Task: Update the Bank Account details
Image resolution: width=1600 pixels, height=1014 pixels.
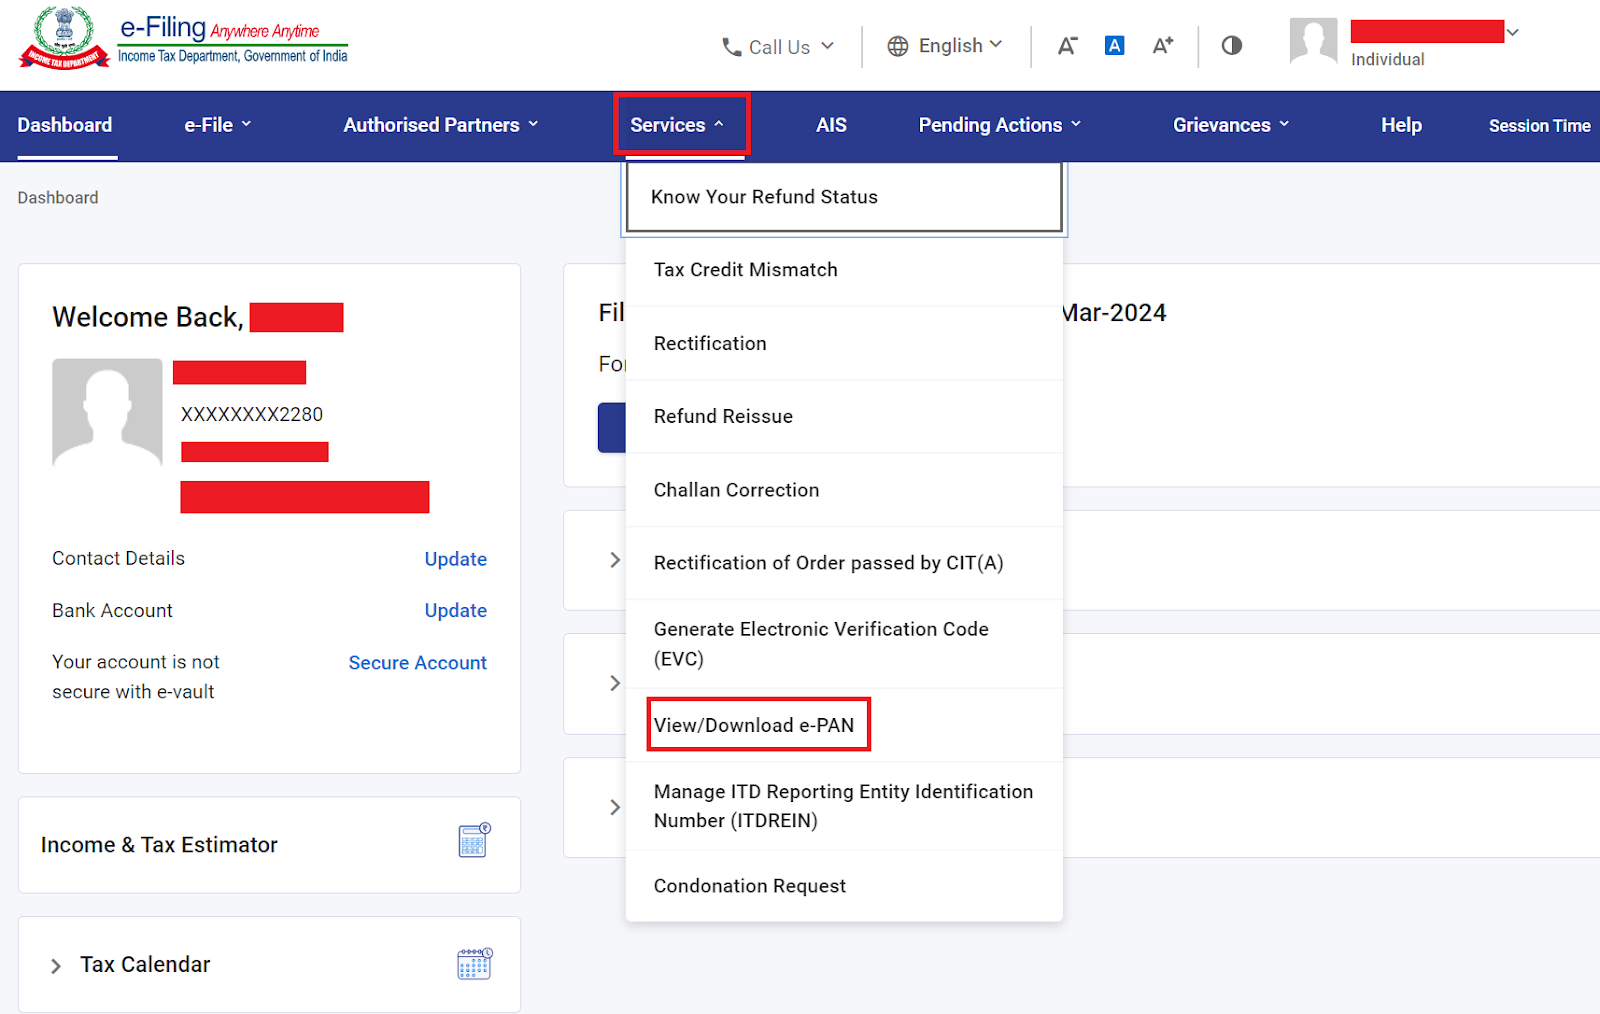Action: coord(455,610)
